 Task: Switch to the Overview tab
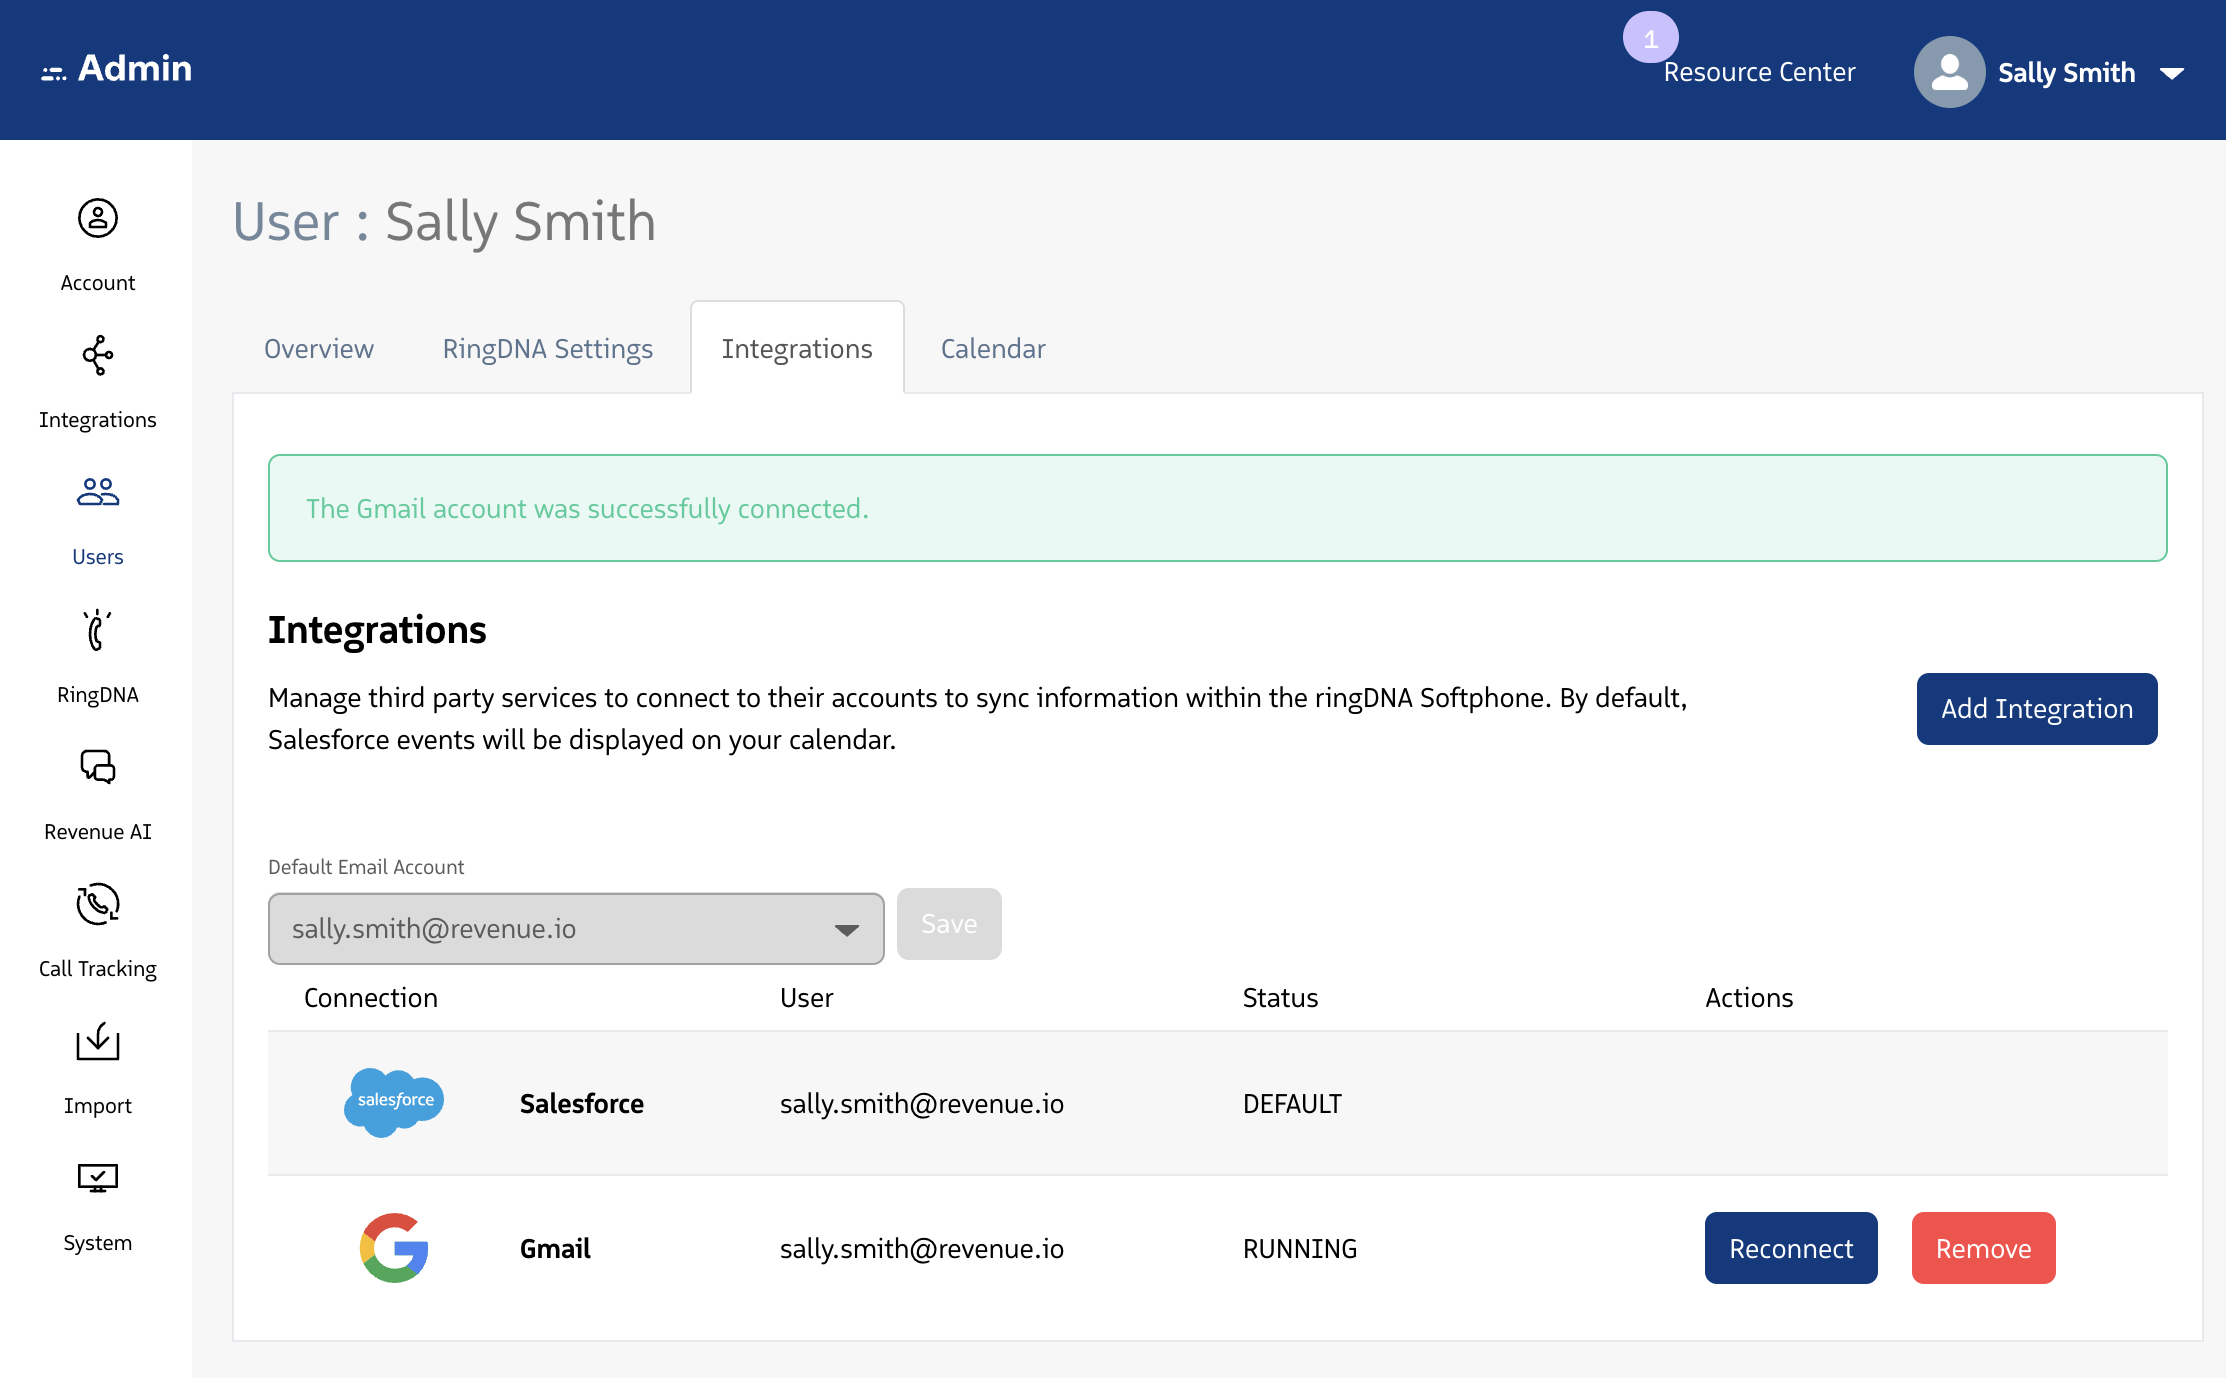[x=318, y=348]
